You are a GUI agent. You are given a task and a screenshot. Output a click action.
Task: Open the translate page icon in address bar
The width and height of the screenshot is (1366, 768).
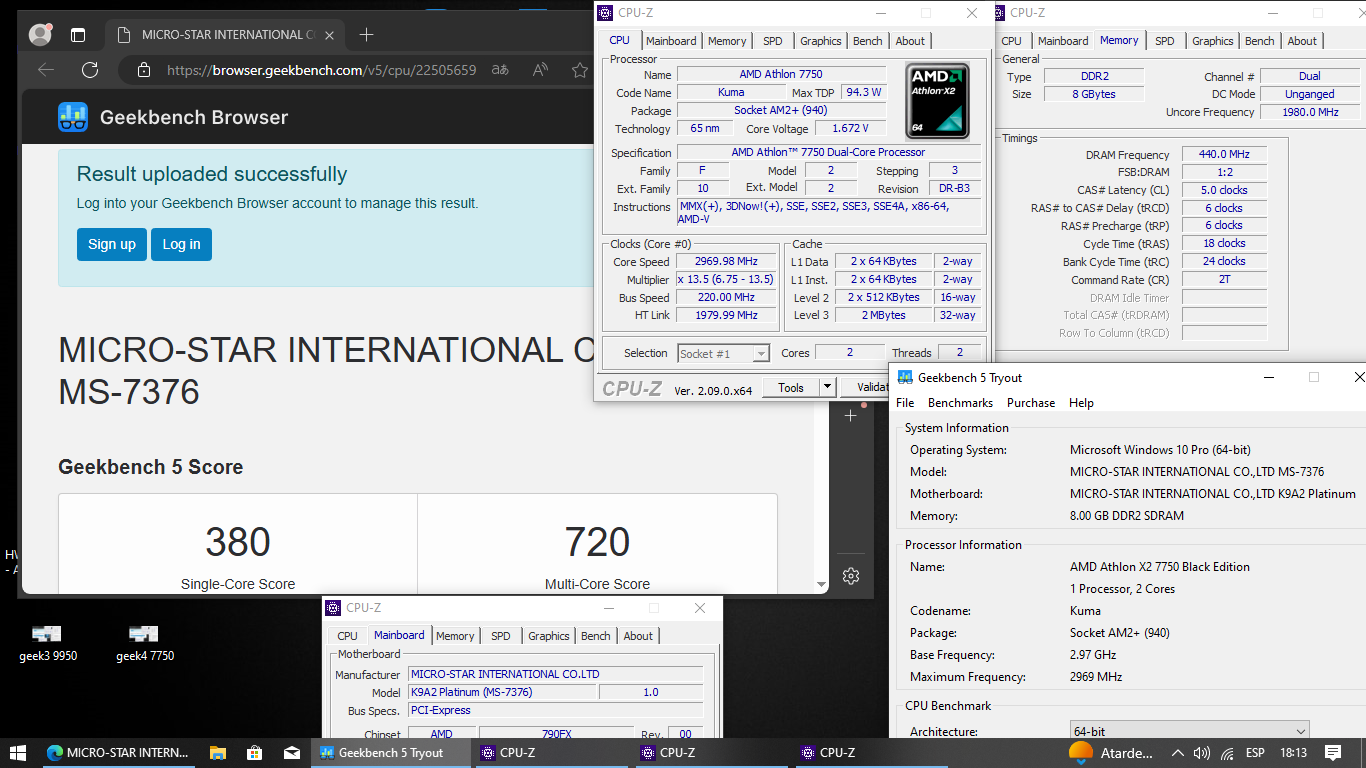499,70
